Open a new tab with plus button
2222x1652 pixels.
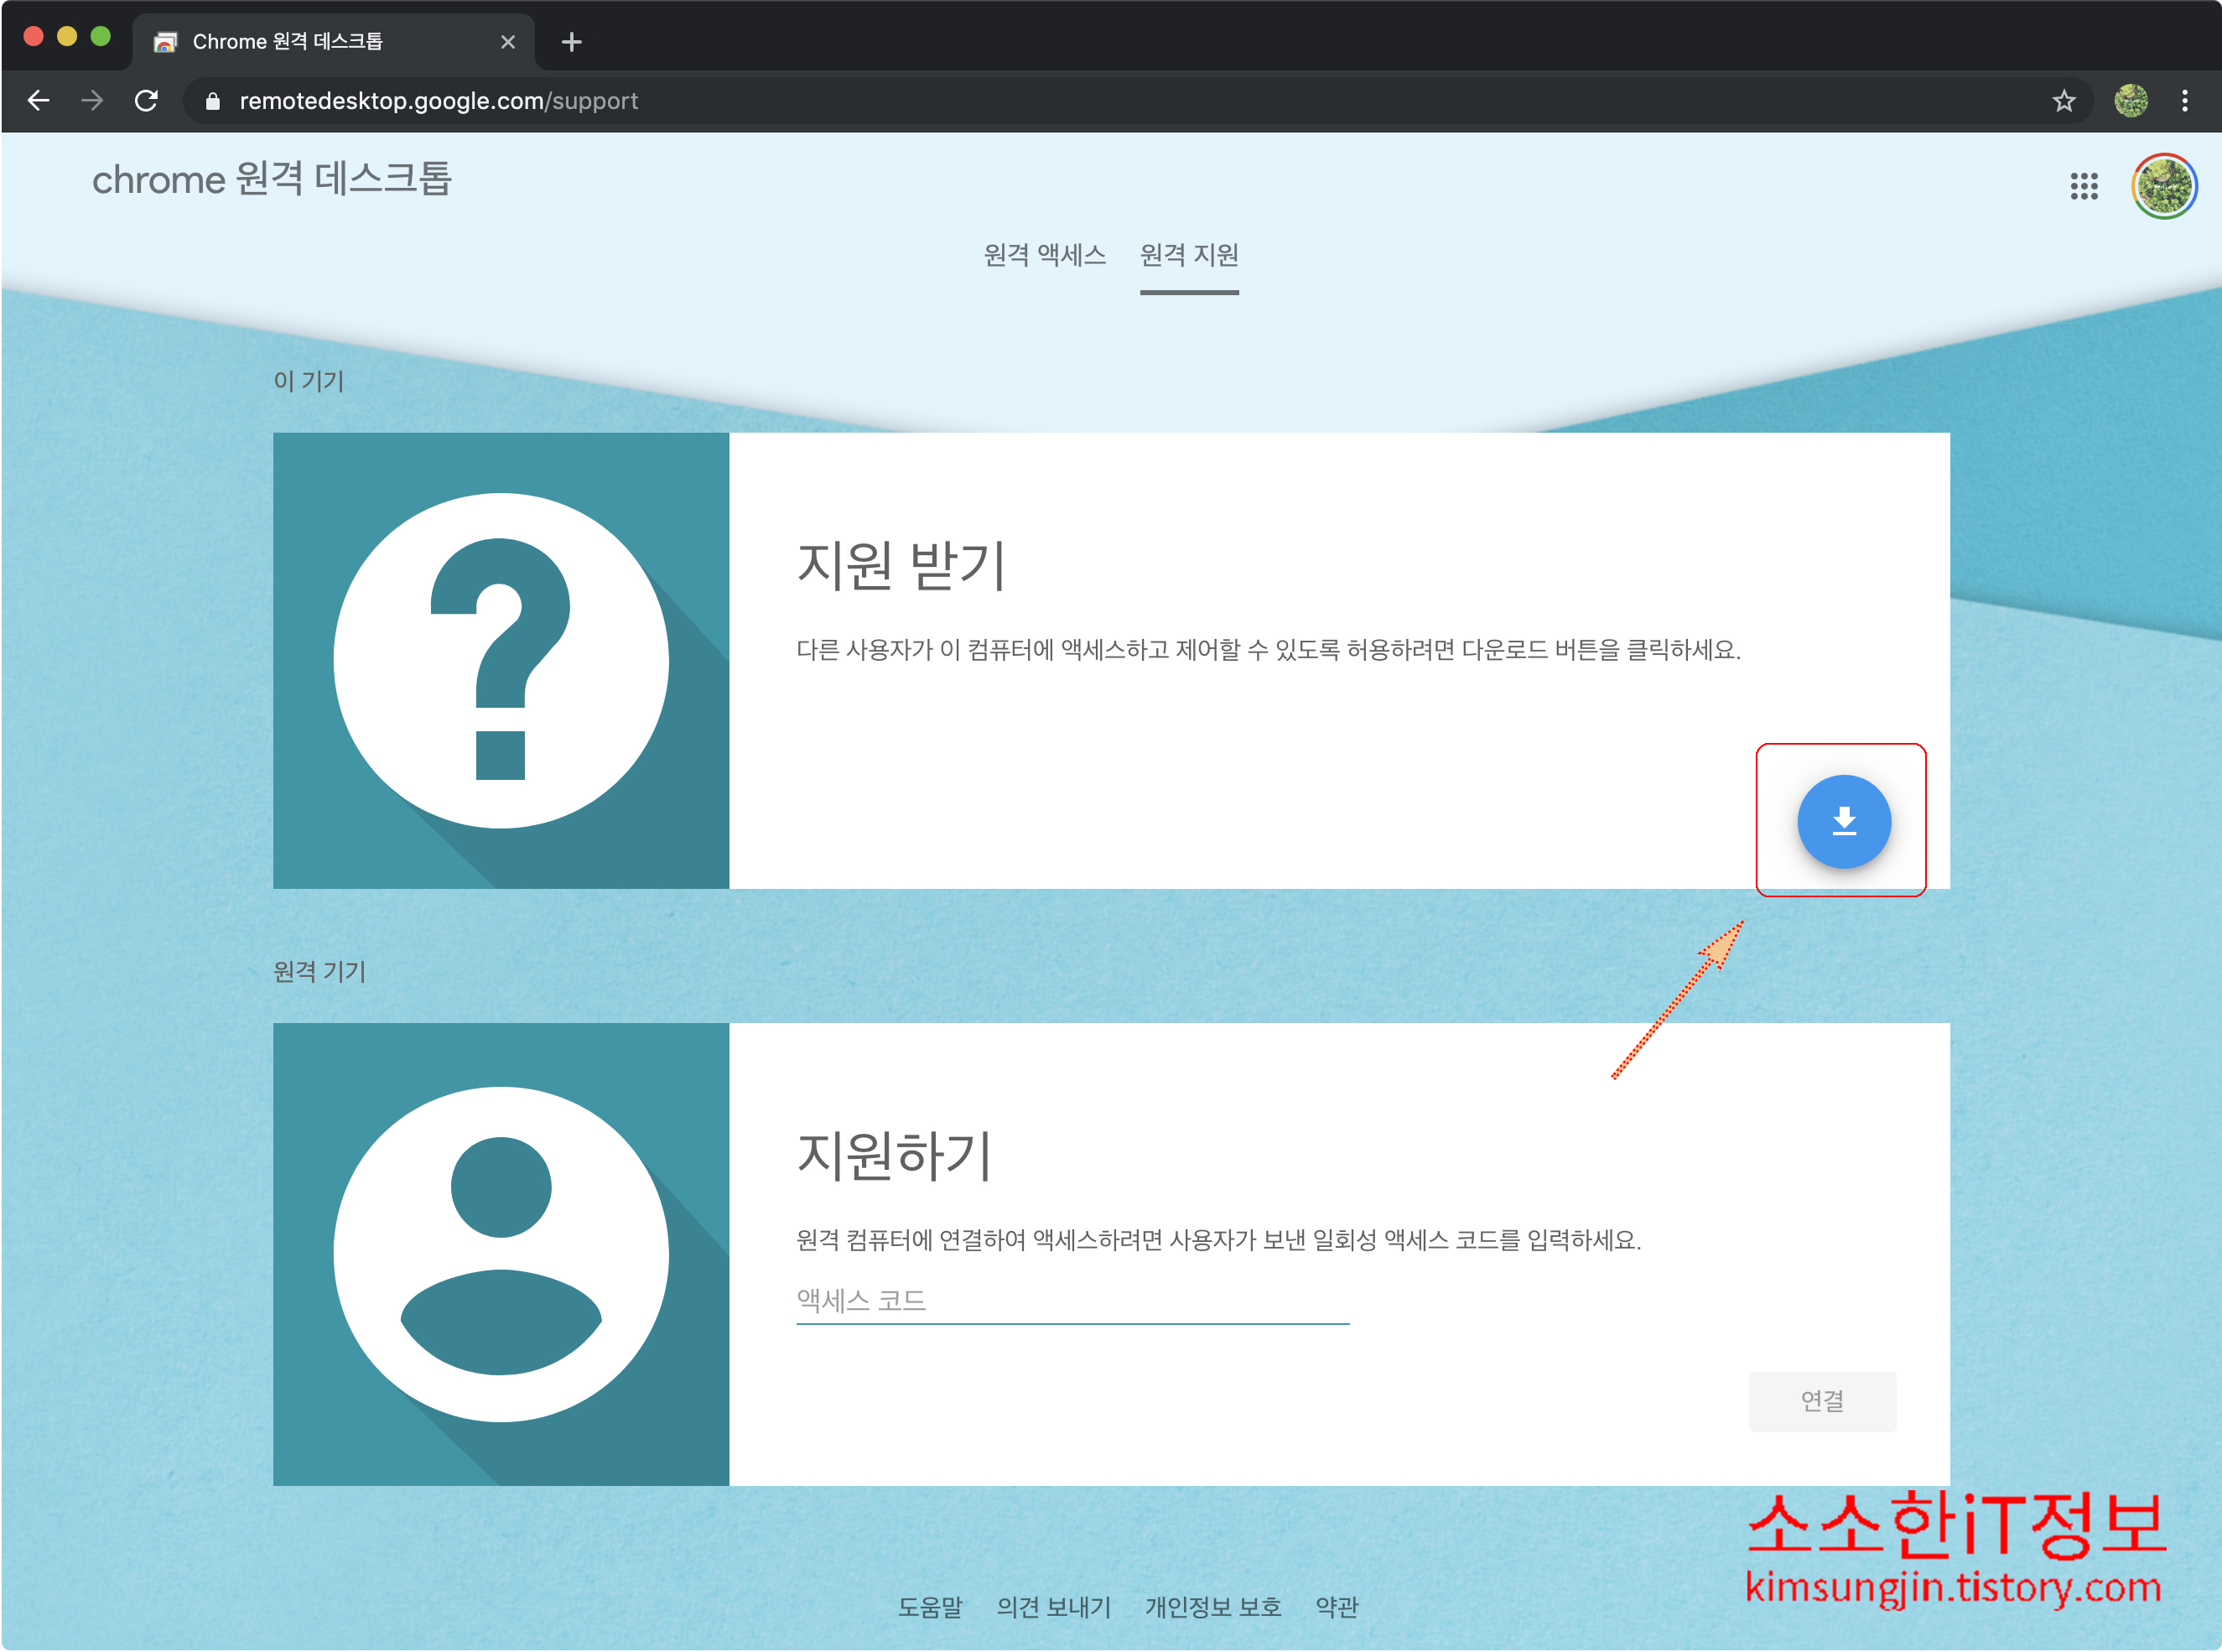(571, 42)
